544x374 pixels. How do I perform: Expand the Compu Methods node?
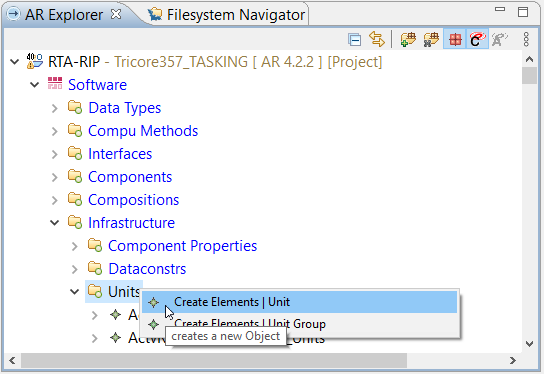54,131
